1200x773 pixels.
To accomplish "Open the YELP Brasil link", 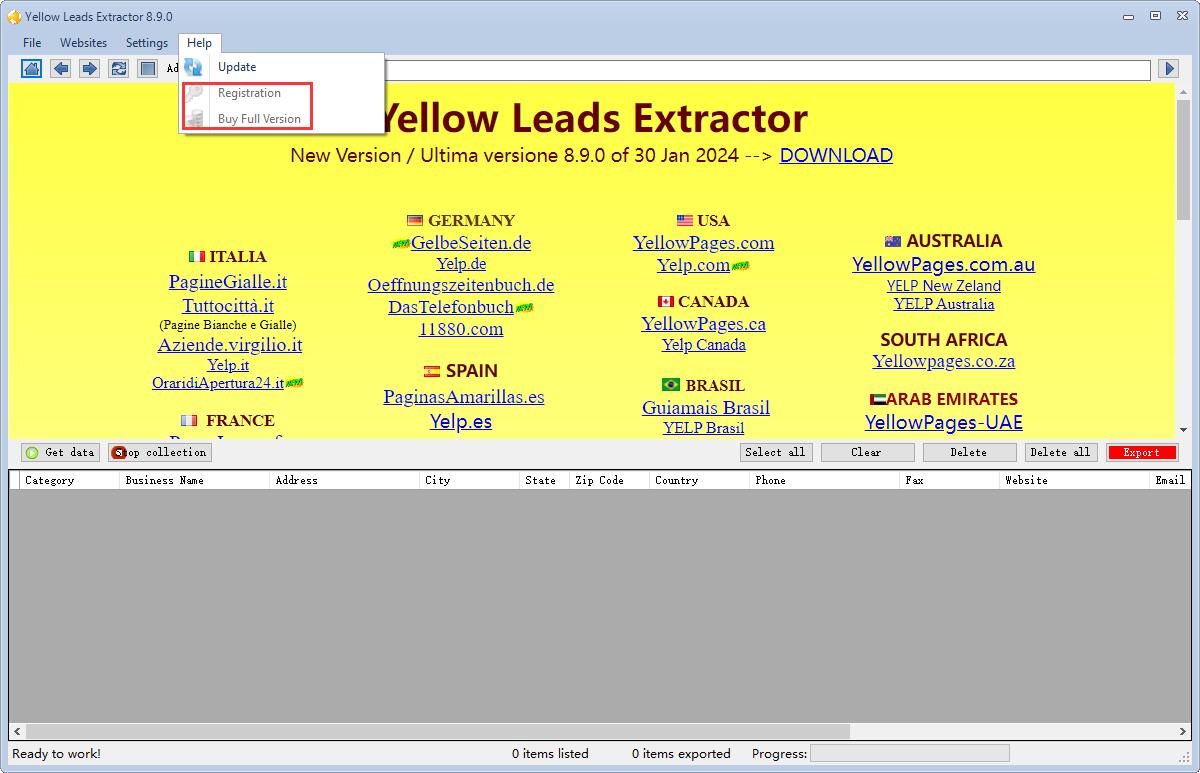I will click(x=704, y=428).
